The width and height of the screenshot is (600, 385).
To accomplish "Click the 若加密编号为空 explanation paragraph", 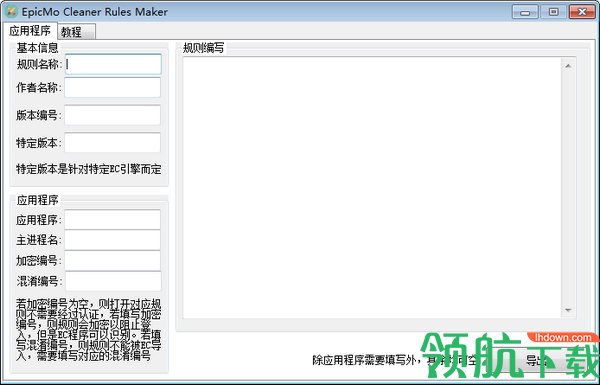I will 89,330.
